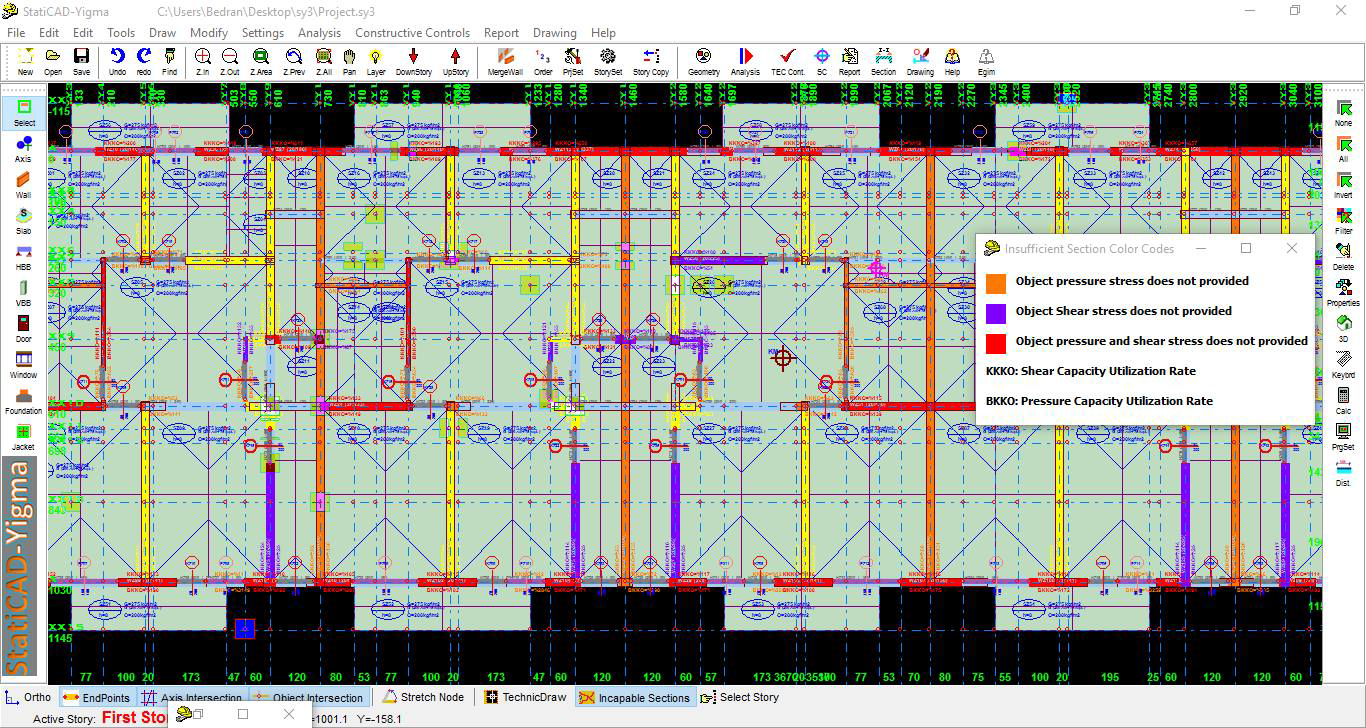Click the Story Copy icon
This screenshot has width=1366, height=728.
(x=650, y=61)
